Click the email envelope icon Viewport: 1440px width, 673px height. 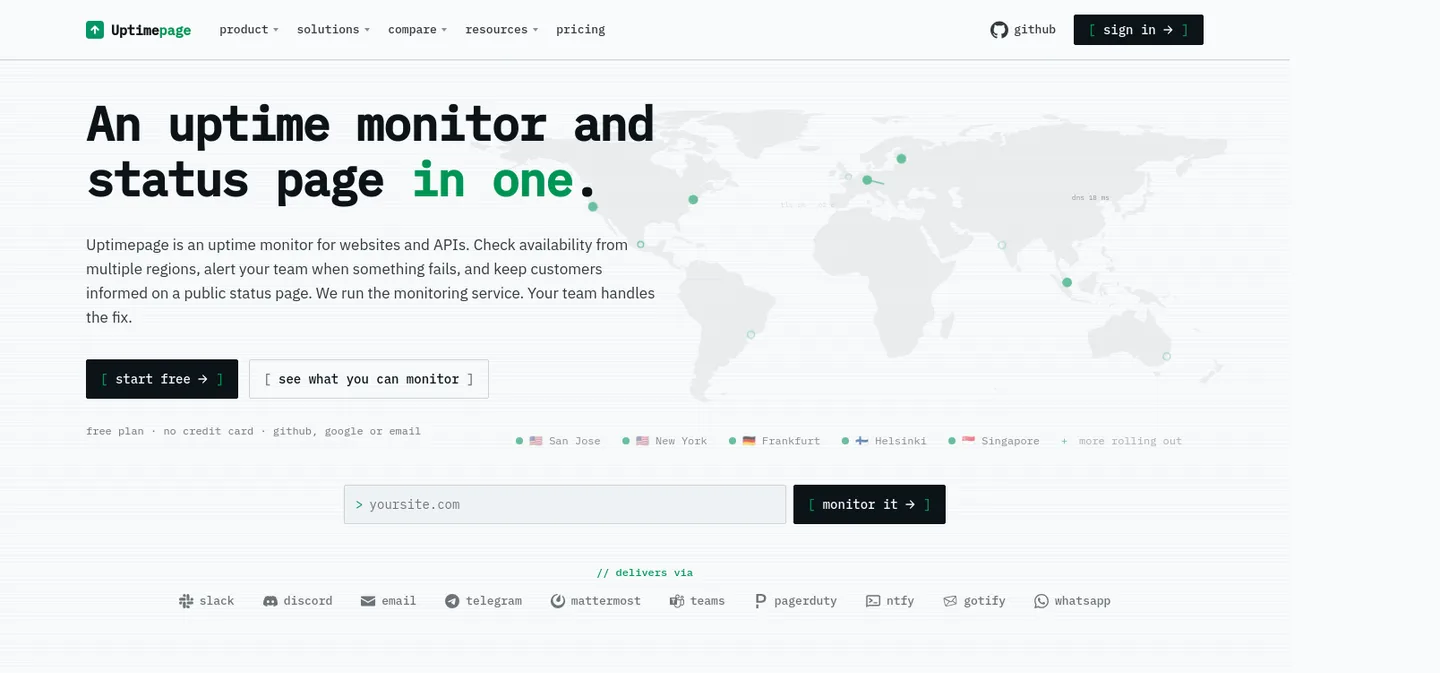point(368,601)
